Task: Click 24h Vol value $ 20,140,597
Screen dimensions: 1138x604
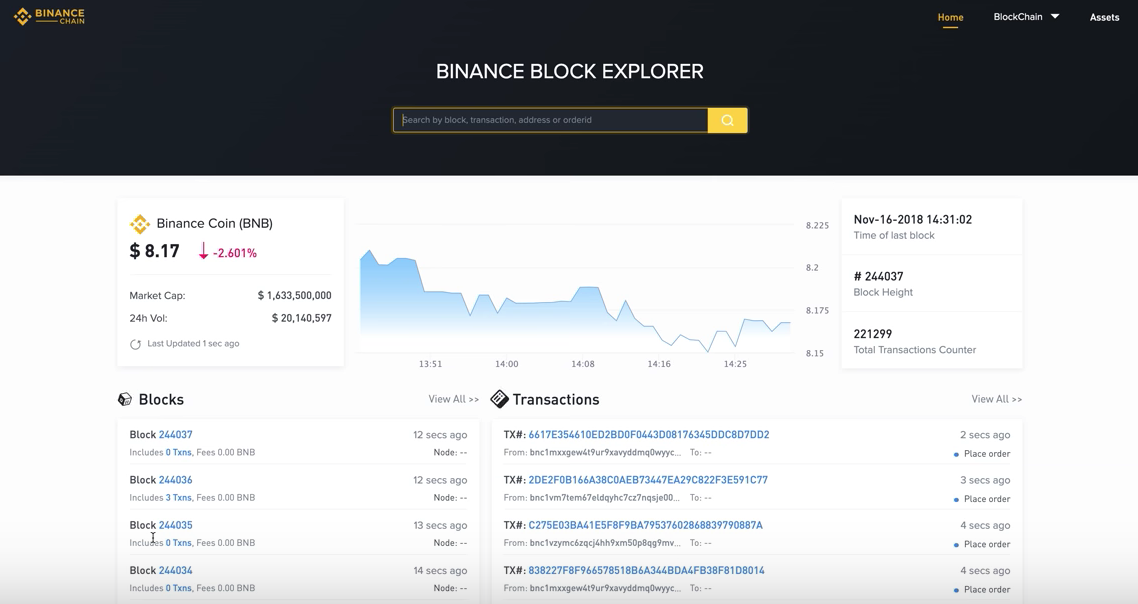Action: tap(301, 318)
